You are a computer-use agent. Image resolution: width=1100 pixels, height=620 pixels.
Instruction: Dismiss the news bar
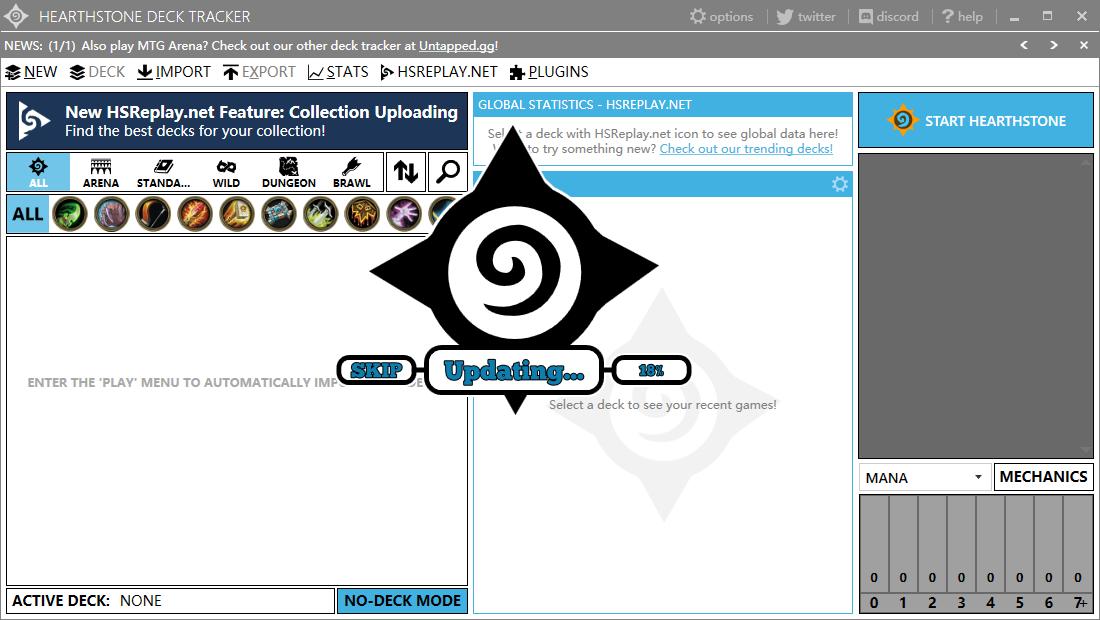coord(1084,45)
